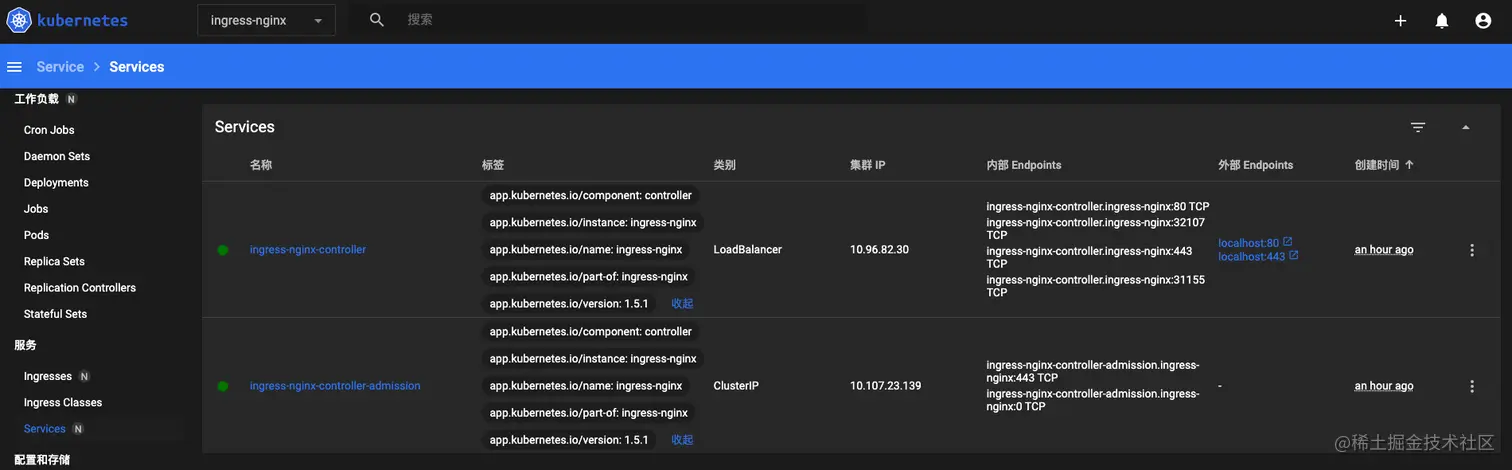The width and height of the screenshot is (1512, 470).
Task: Collapse the Services card with arrow
Action: (x=1466, y=127)
